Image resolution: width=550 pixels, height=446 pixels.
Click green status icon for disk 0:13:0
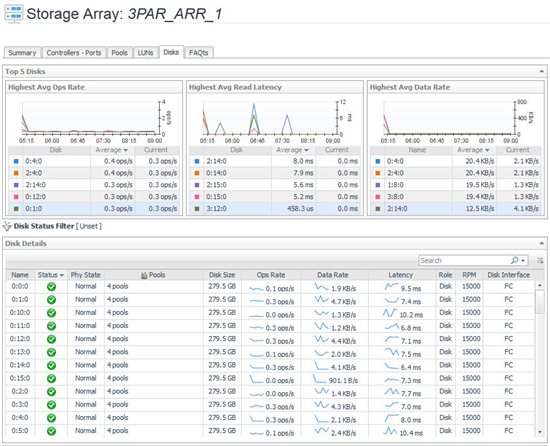pyautogui.click(x=52, y=352)
